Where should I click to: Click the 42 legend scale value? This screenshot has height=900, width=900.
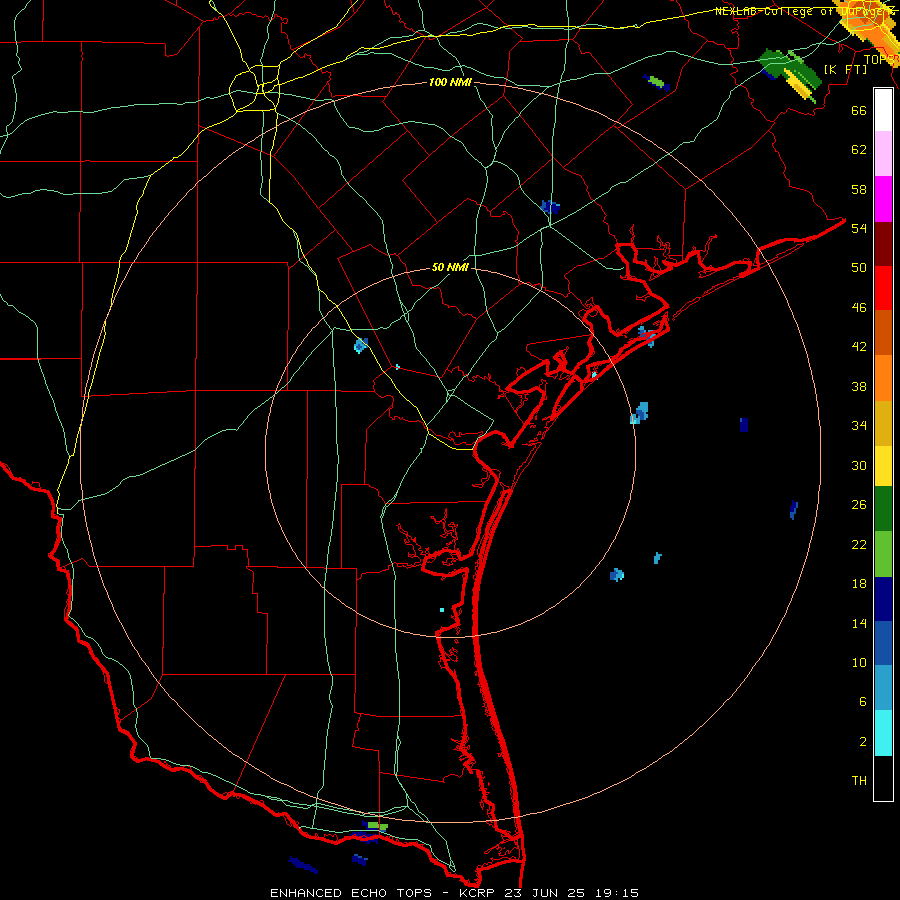click(x=859, y=346)
